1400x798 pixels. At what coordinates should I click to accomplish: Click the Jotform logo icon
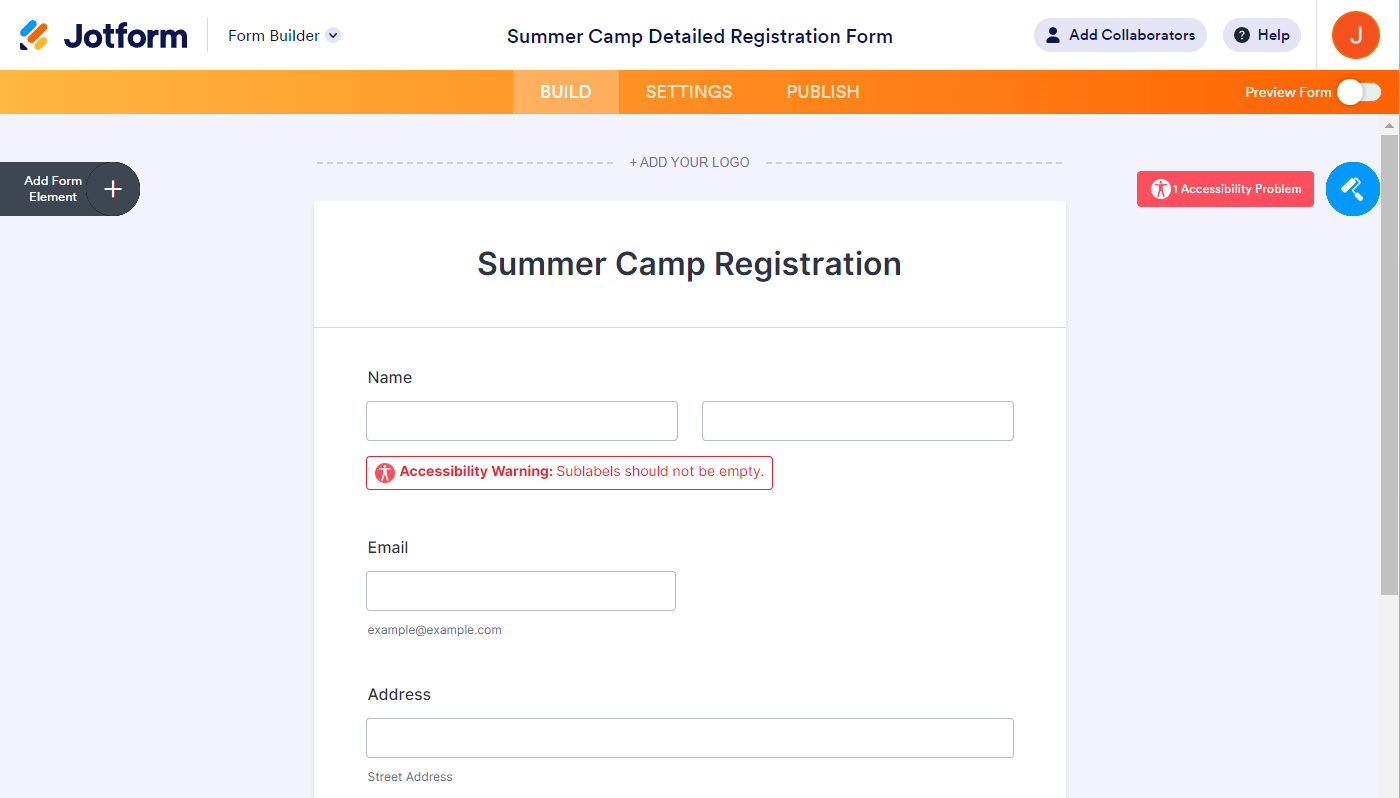(x=34, y=36)
